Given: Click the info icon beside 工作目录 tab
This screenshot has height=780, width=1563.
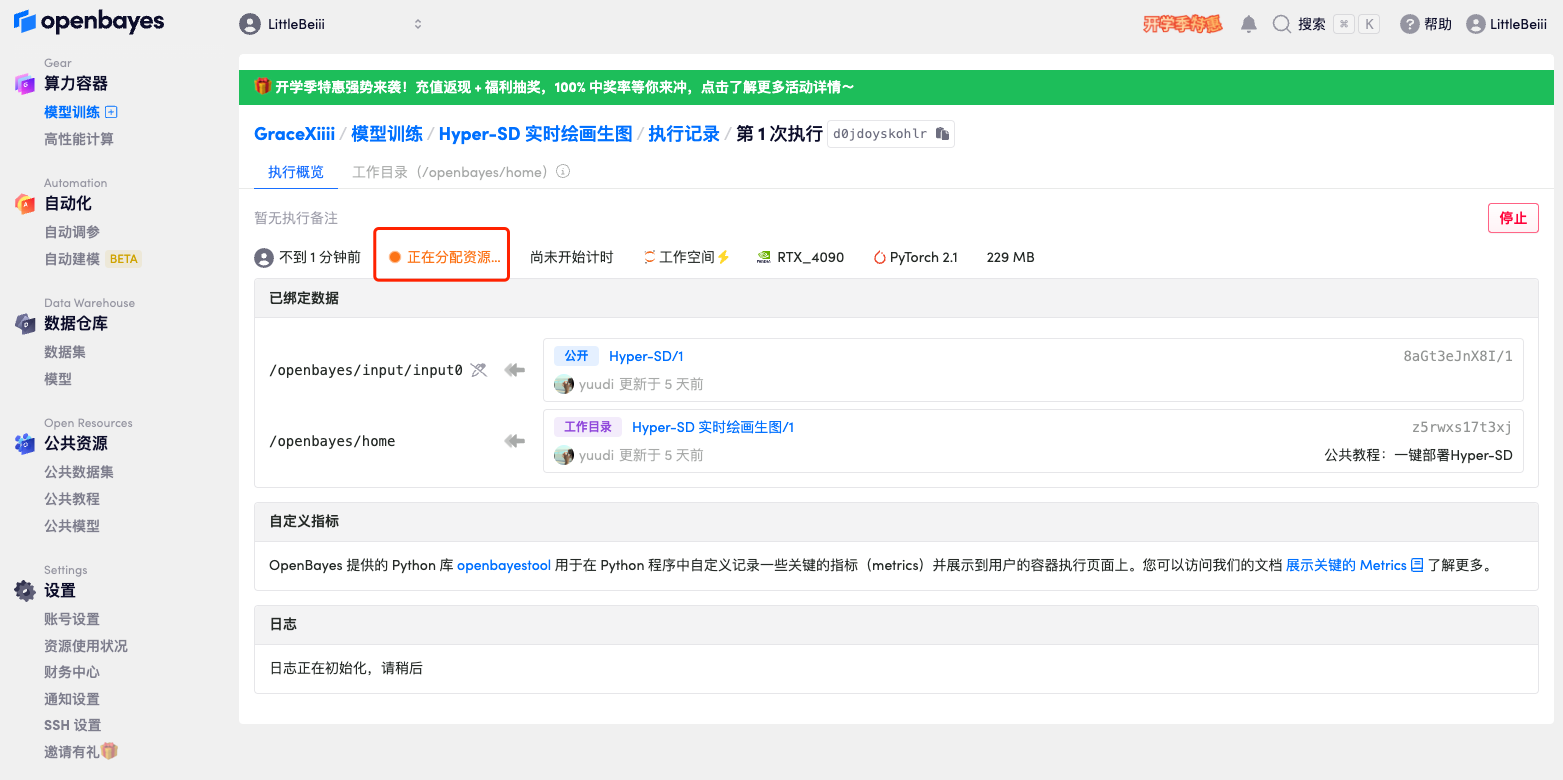Looking at the screenshot, I should pyautogui.click(x=563, y=172).
